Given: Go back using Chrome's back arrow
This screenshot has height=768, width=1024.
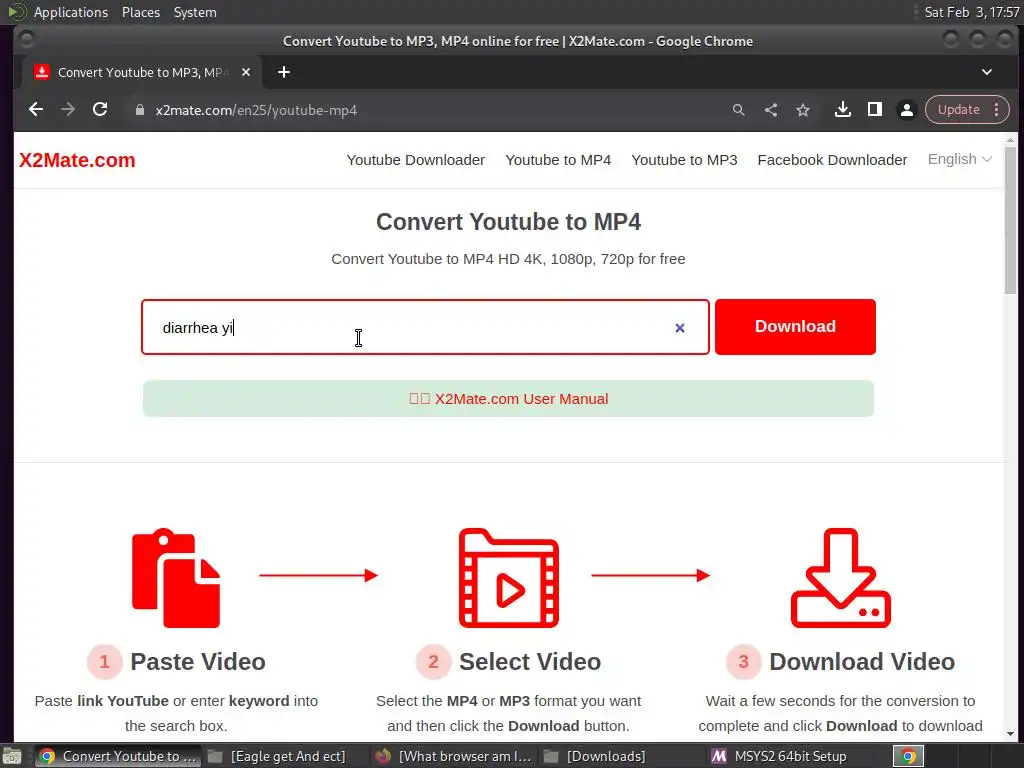Looking at the screenshot, I should point(36,110).
